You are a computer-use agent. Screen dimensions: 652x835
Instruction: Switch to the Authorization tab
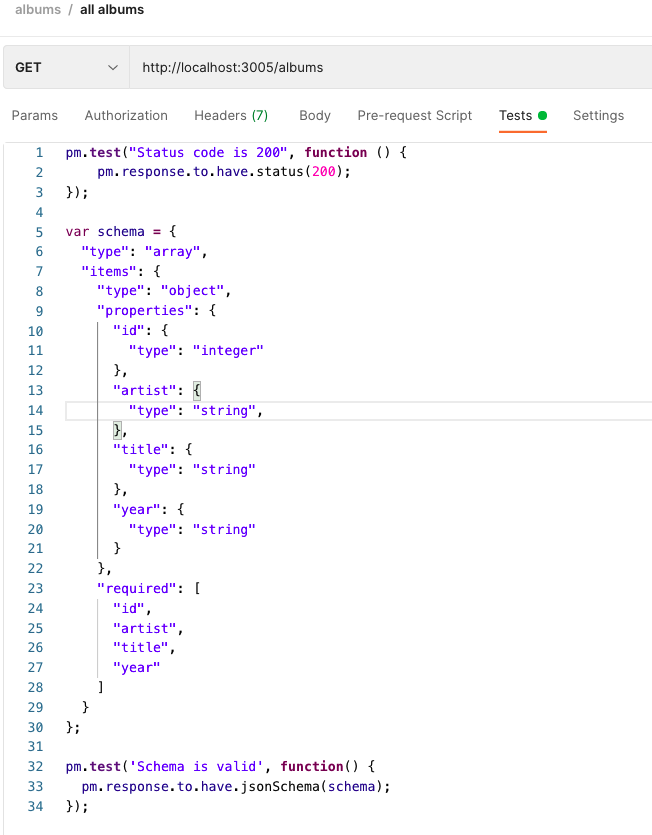pos(126,116)
